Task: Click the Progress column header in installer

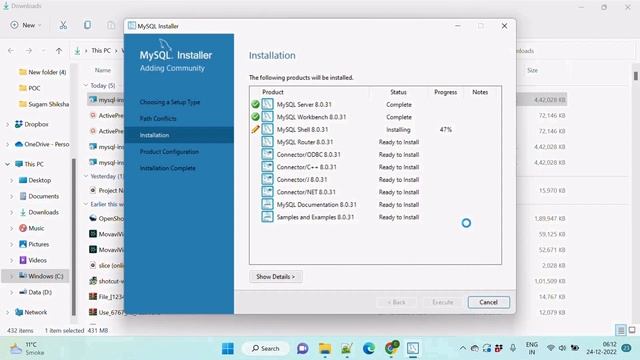Action: point(446,92)
